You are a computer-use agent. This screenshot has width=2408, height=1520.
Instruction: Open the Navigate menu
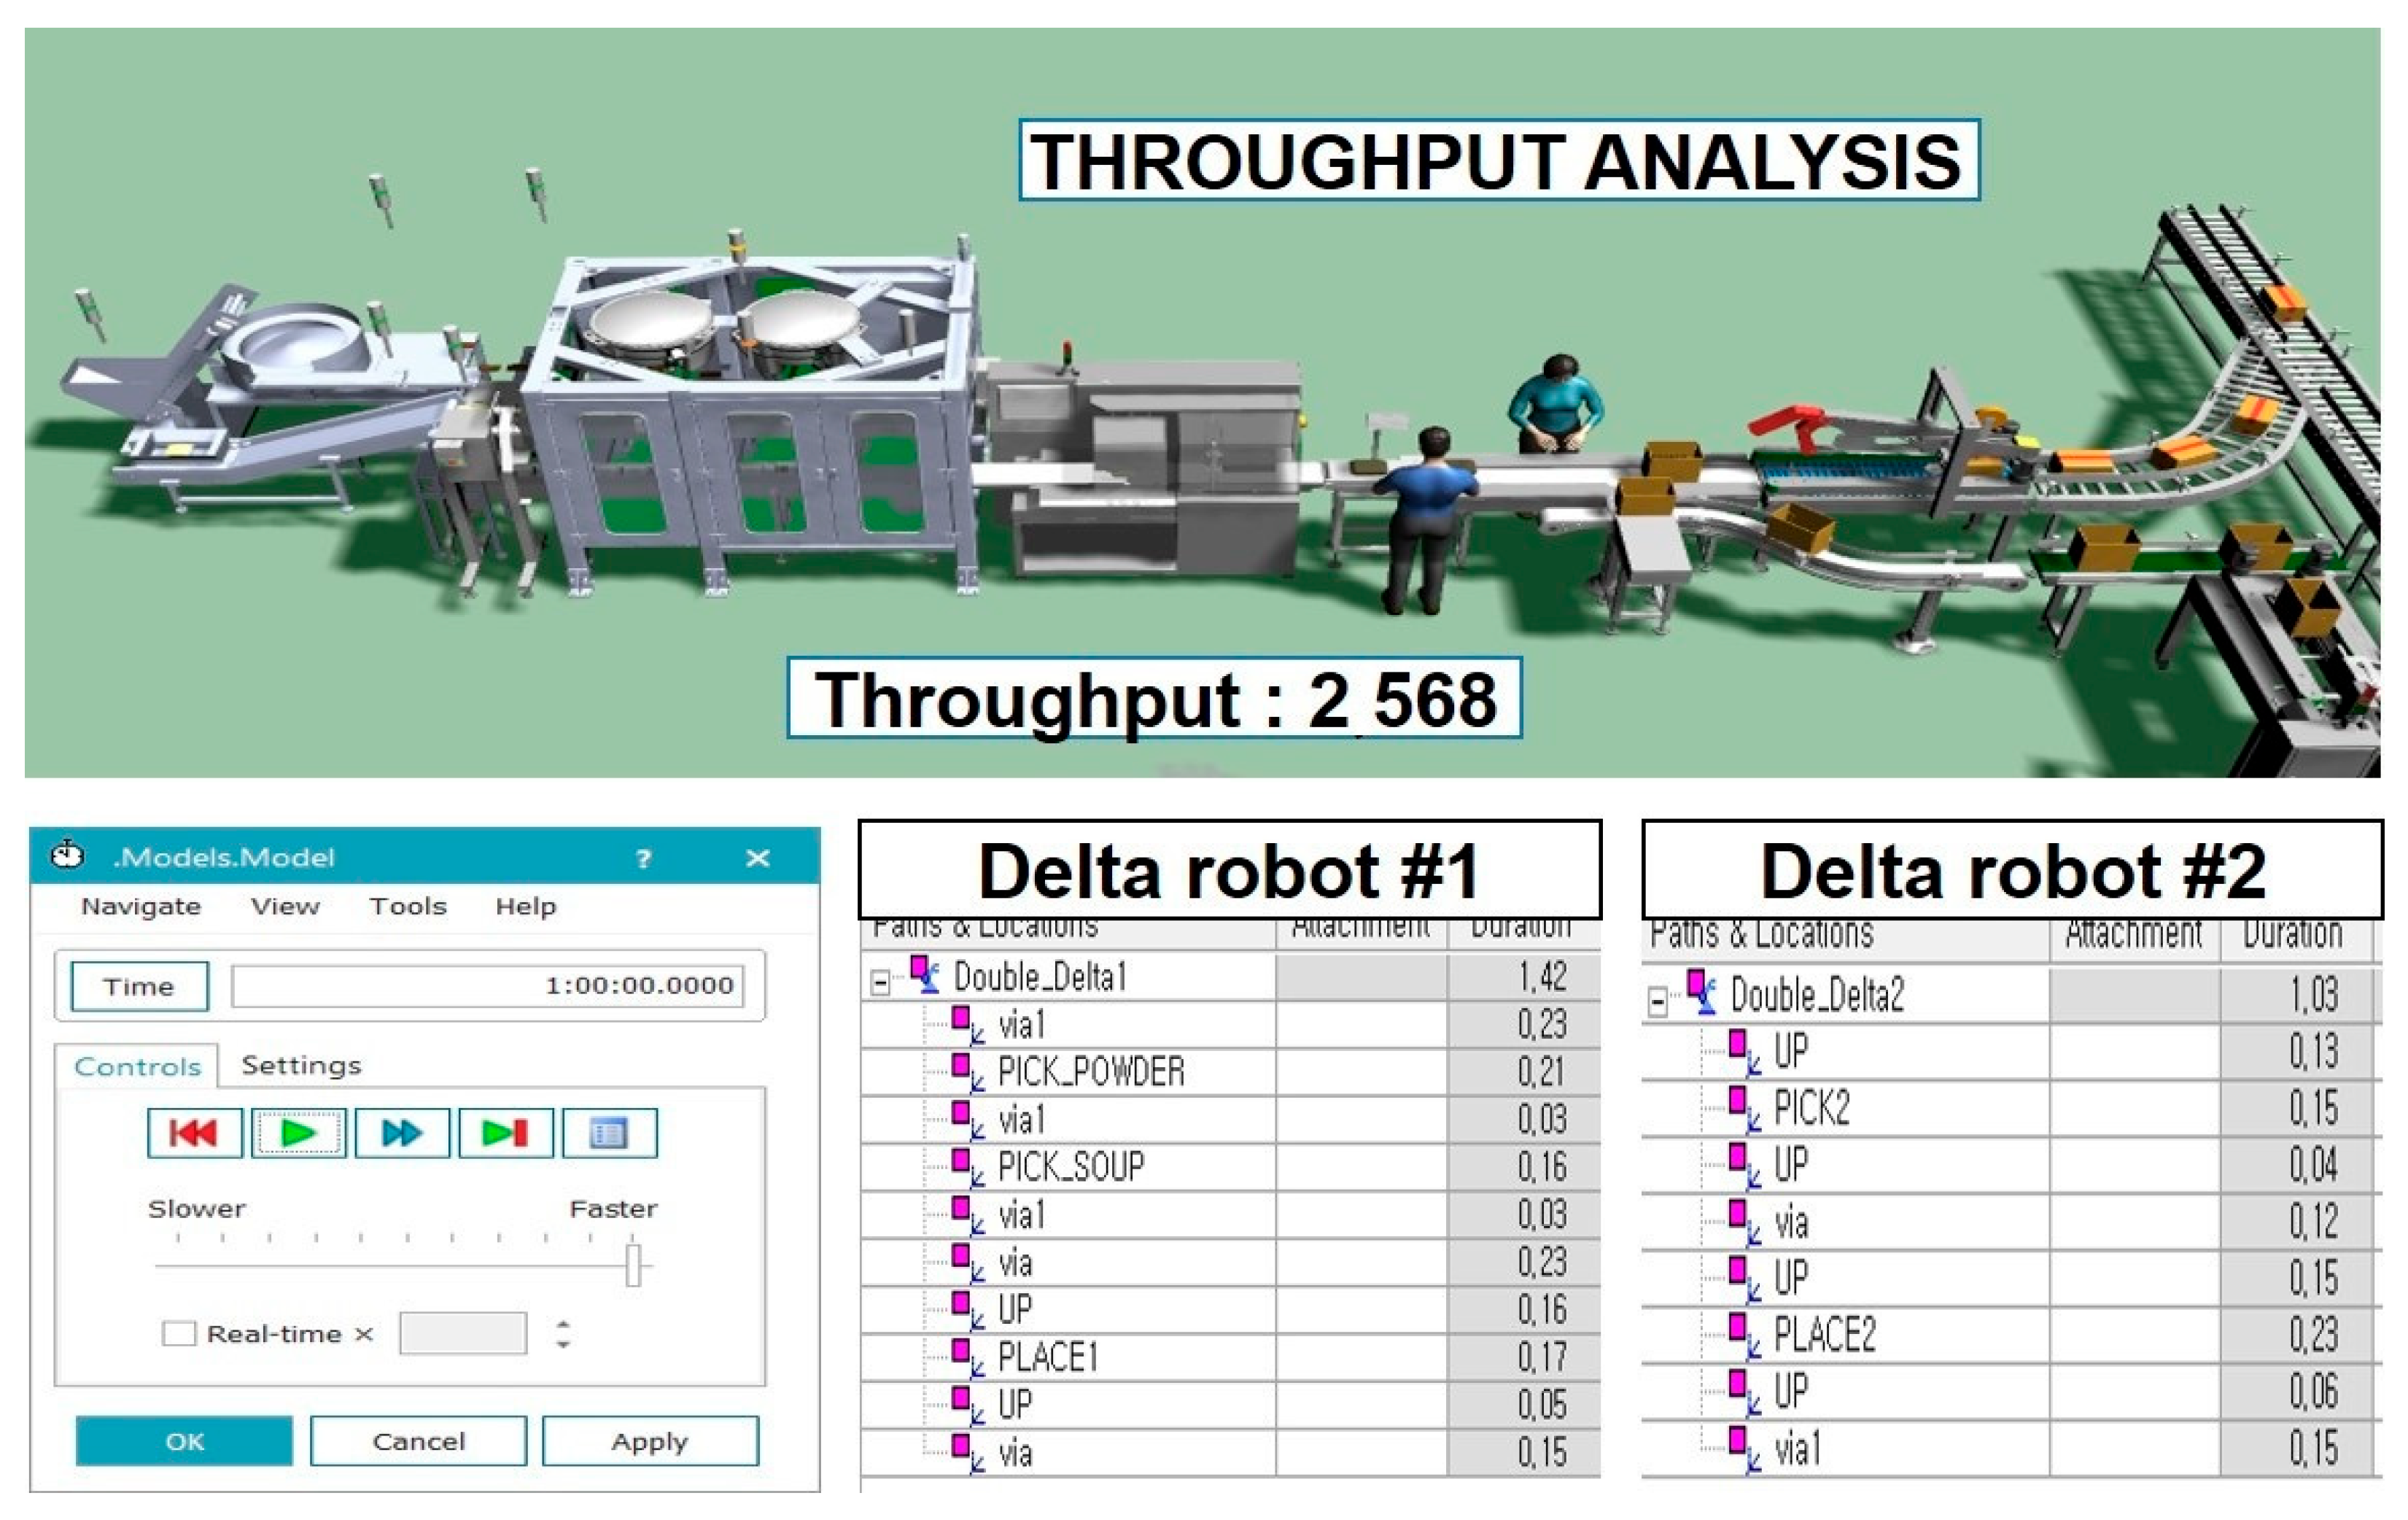pos(141,906)
